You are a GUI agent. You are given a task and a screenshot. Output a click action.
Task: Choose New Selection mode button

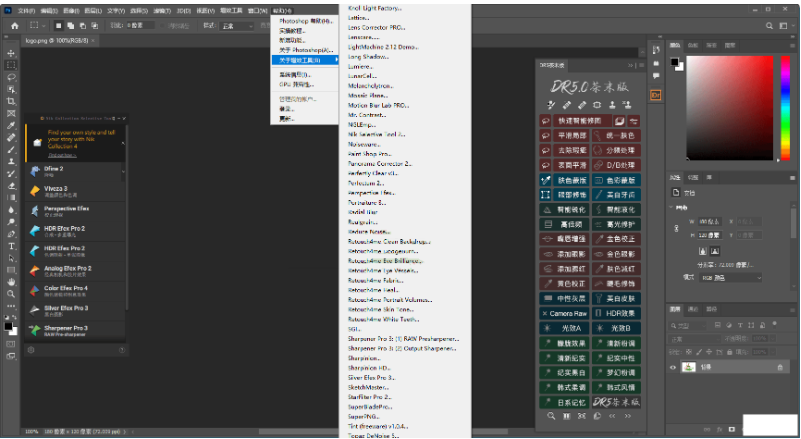pyautogui.click(x=58, y=26)
